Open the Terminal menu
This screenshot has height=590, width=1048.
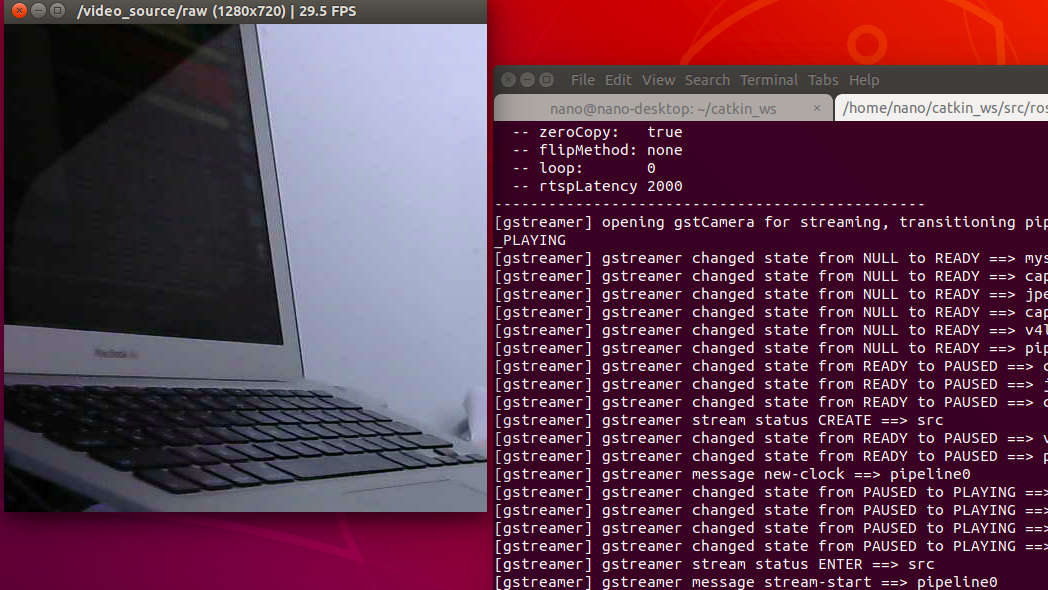769,80
